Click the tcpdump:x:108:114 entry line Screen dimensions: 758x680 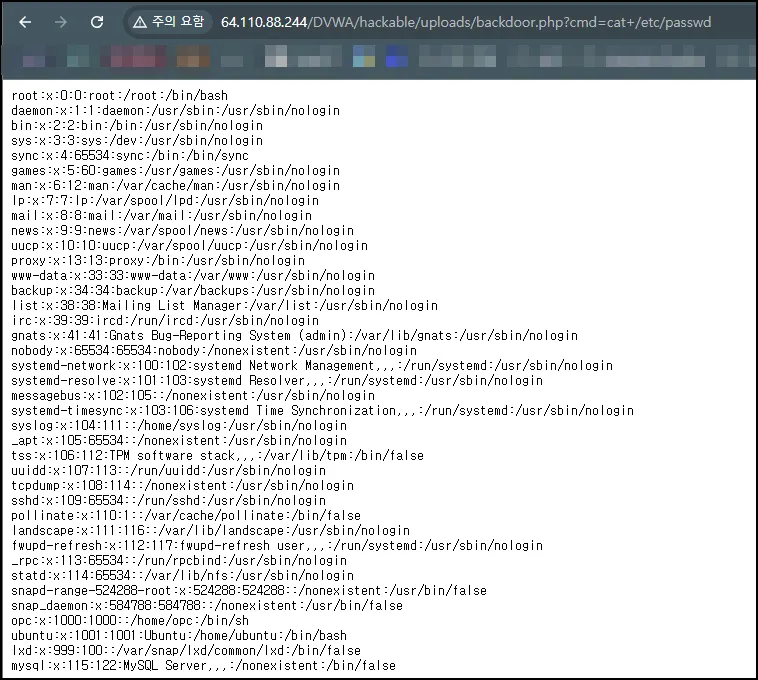(x=182, y=485)
